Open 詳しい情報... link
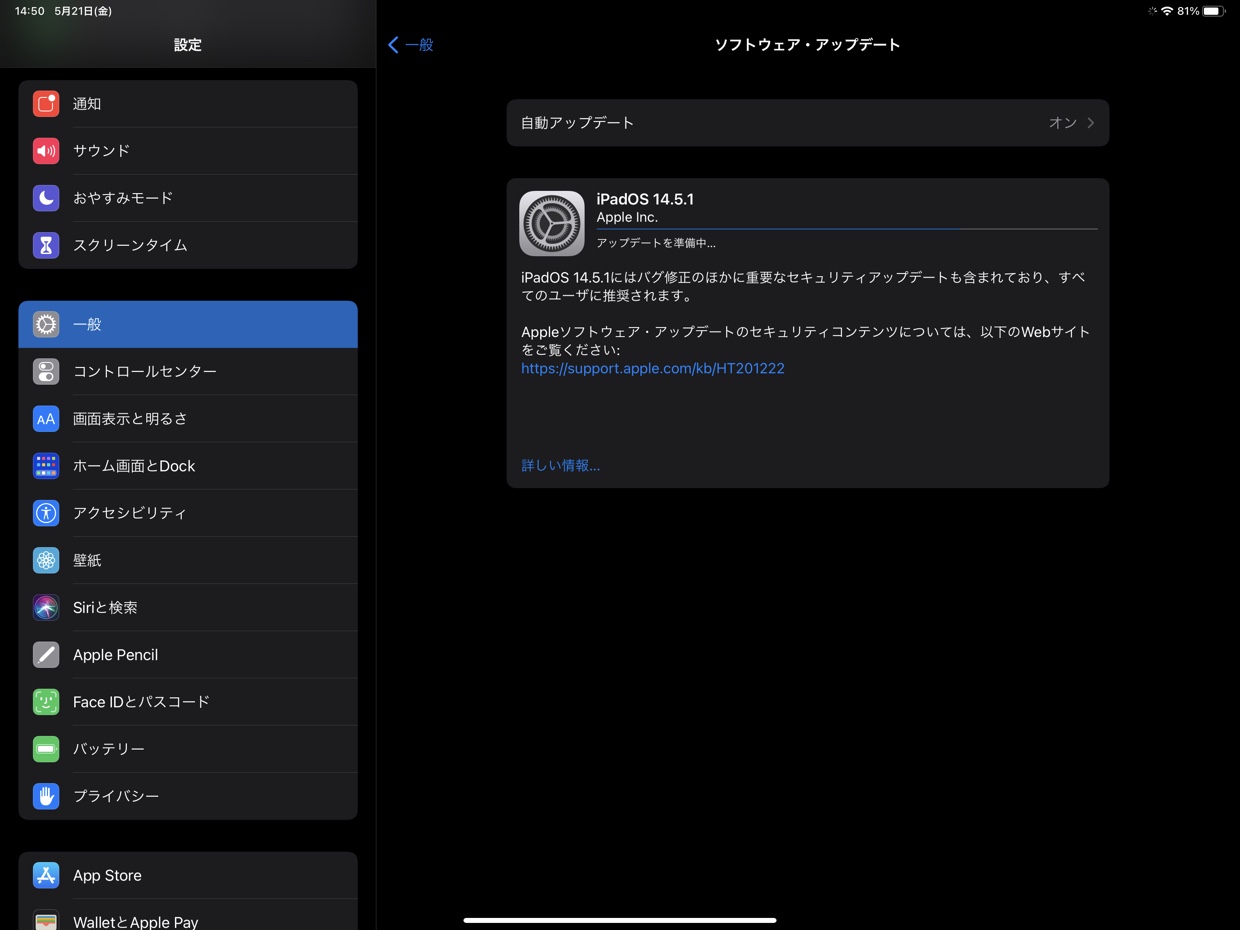Viewport: 1240px width, 930px height. (x=561, y=465)
